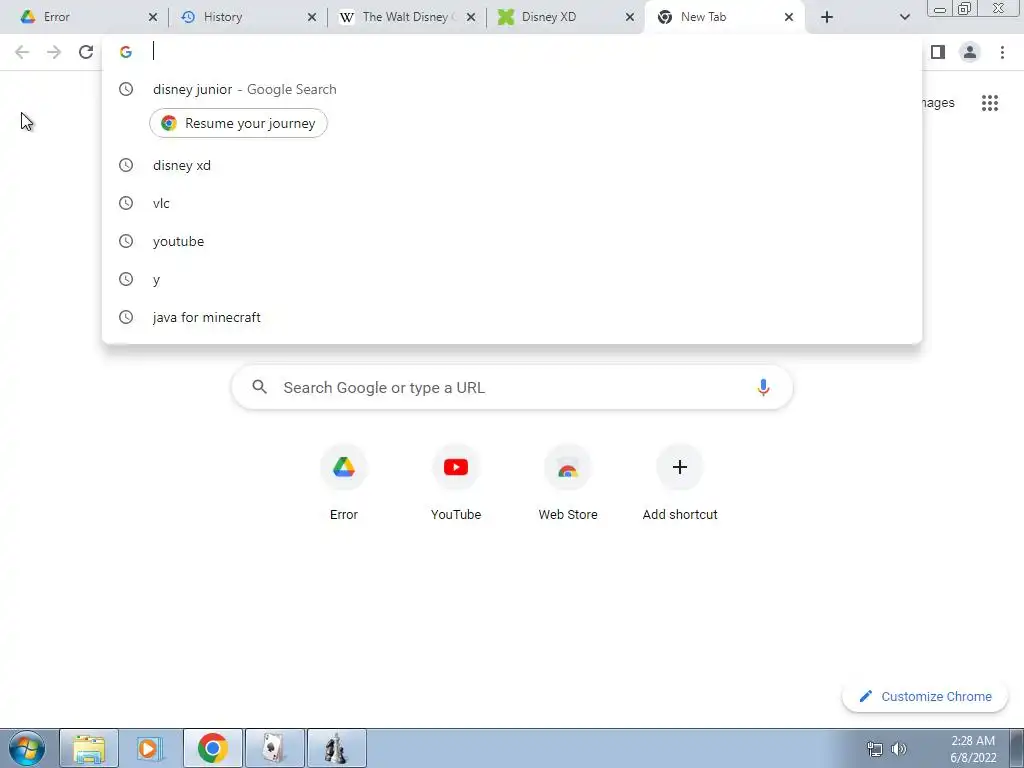Open the volume speaker tray icon
This screenshot has width=1024, height=768.
(x=899, y=749)
